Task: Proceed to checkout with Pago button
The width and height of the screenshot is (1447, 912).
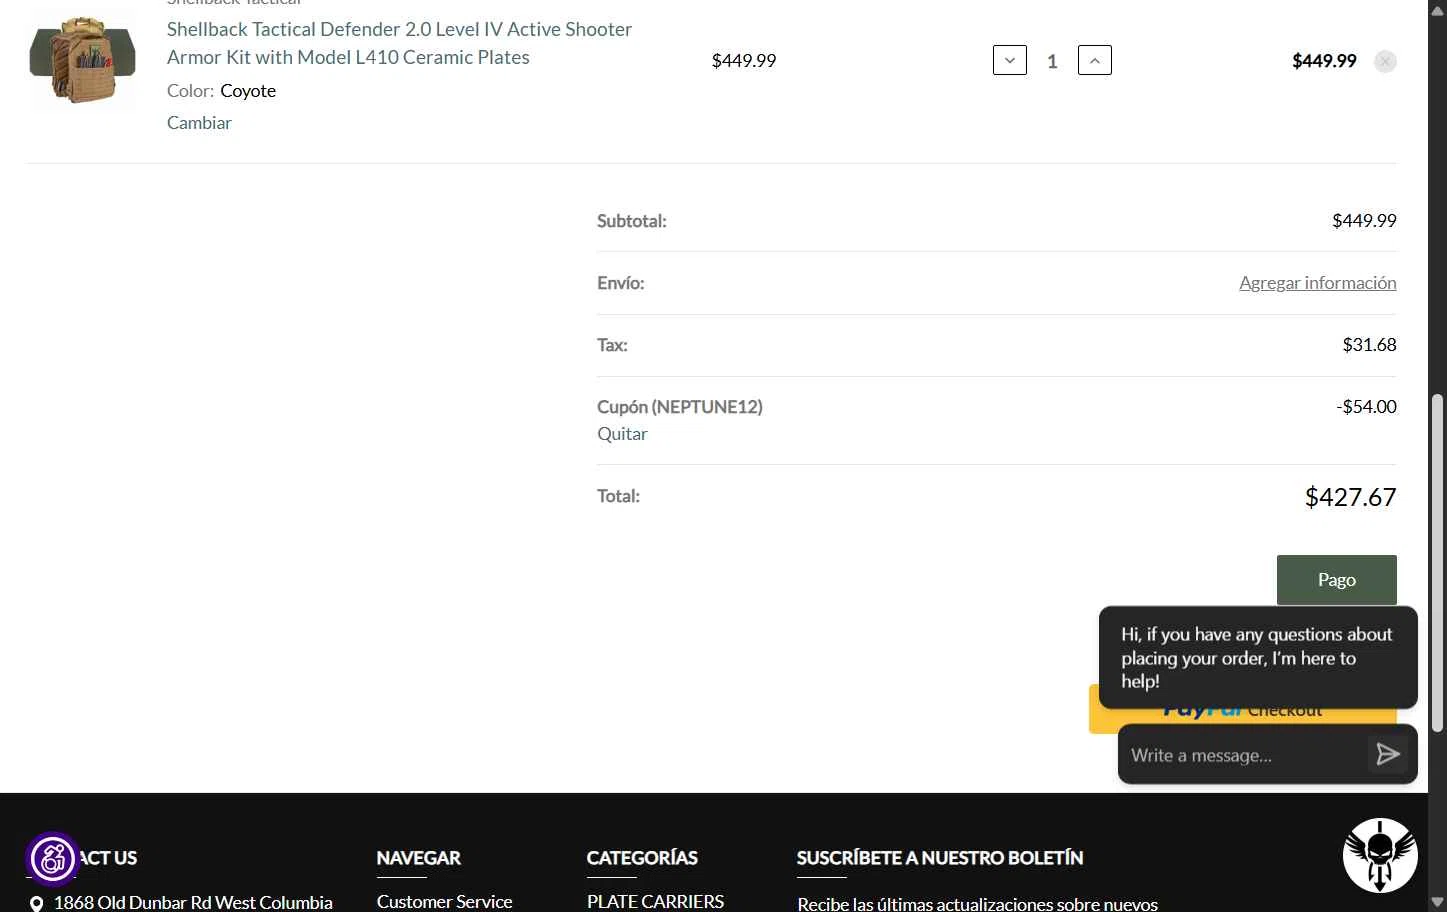Action: point(1337,580)
